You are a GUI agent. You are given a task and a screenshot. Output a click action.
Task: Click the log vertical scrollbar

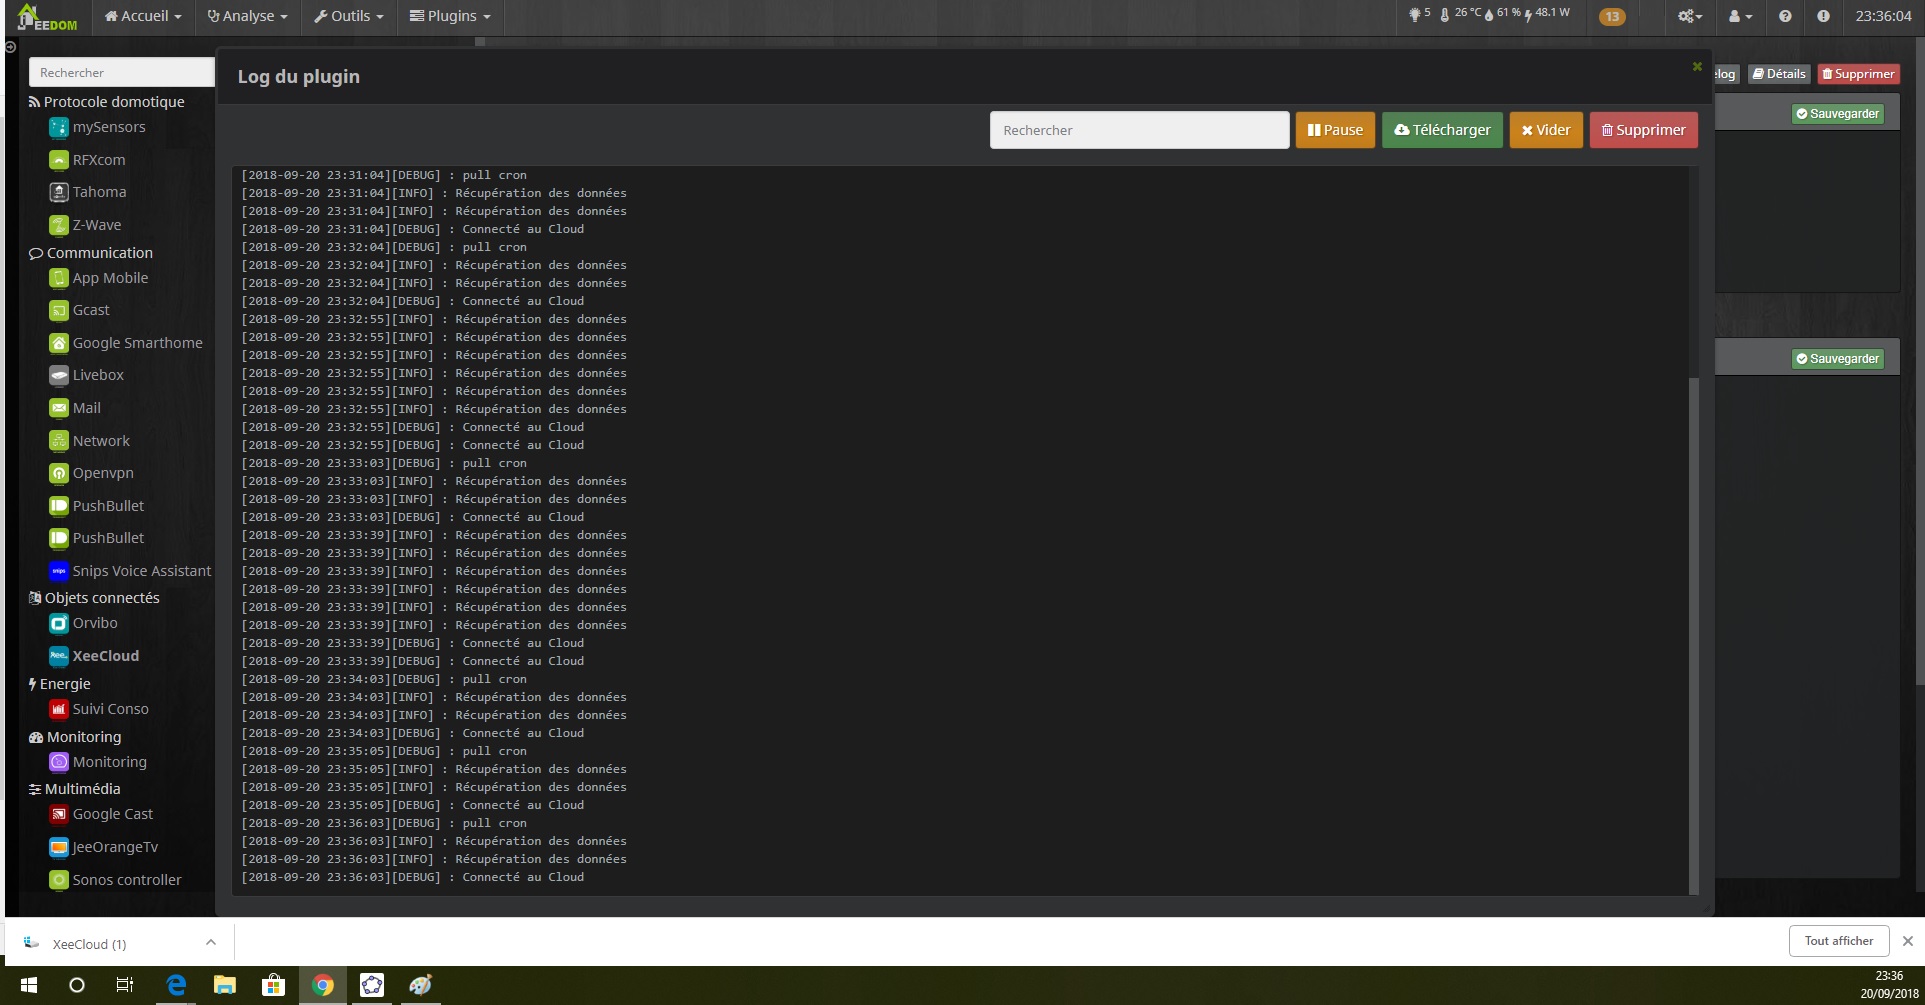pos(1693,635)
